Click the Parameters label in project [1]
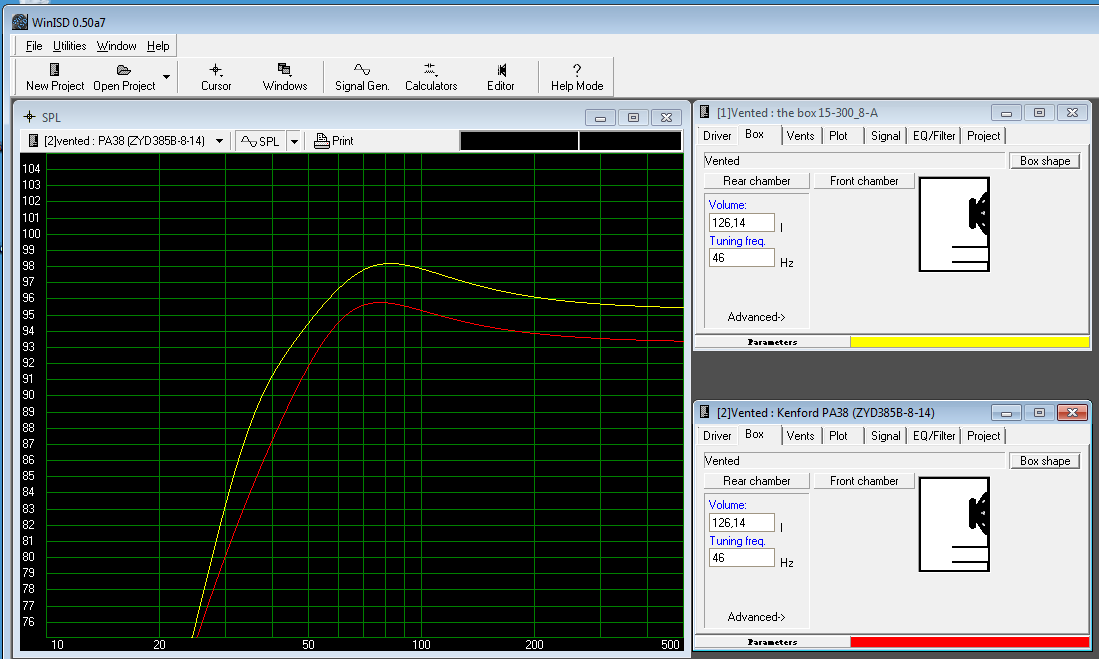This screenshot has height=659, width=1099. click(772, 342)
